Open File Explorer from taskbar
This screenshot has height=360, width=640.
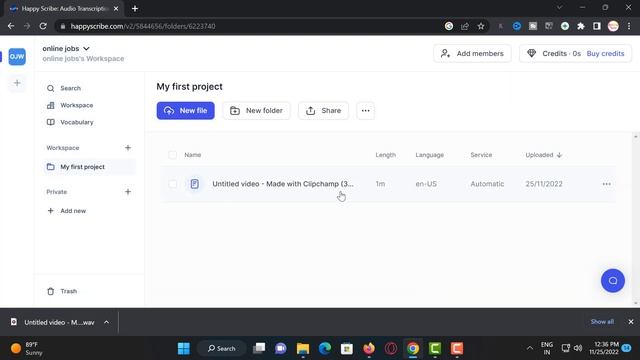click(x=303, y=349)
